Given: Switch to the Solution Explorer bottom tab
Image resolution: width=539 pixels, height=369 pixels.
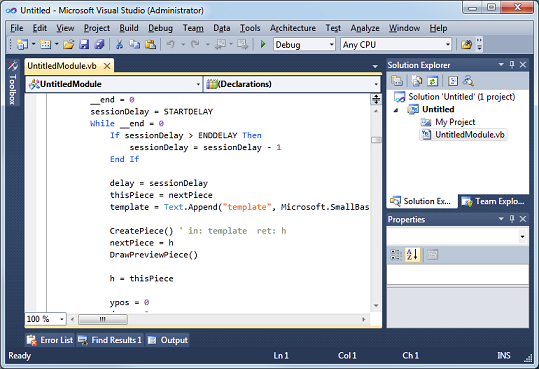Looking at the screenshot, I should 421,202.
